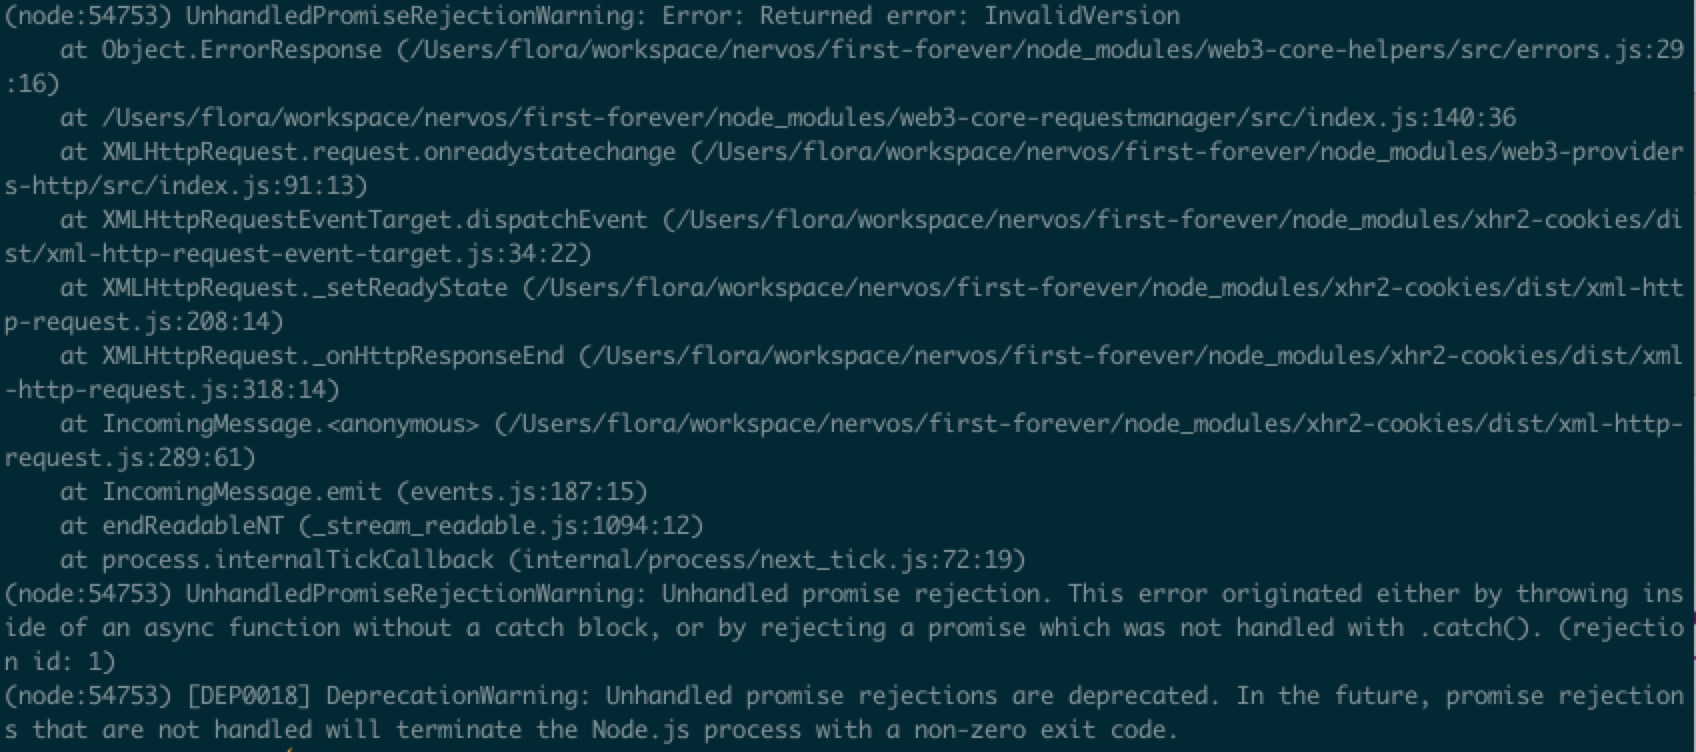Click 'XMLHttpRequest._setReadyState' stack frame
Screen dimensions: 1696x752
304,288
